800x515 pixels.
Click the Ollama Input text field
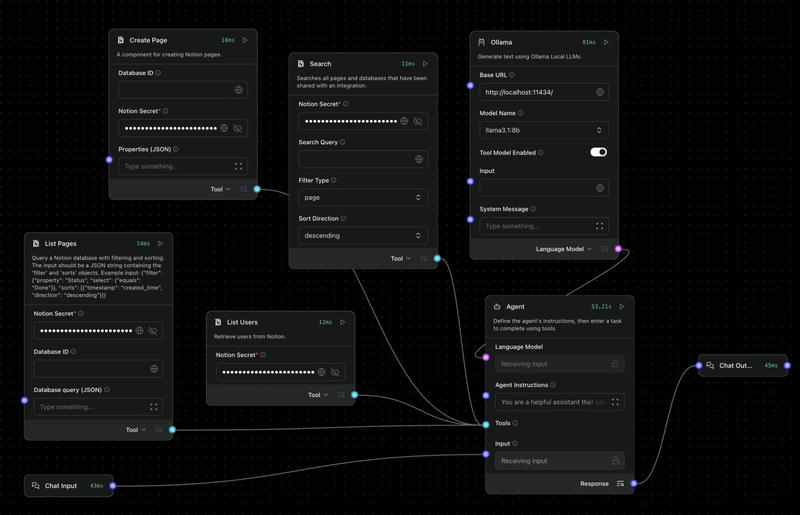coord(544,188)
